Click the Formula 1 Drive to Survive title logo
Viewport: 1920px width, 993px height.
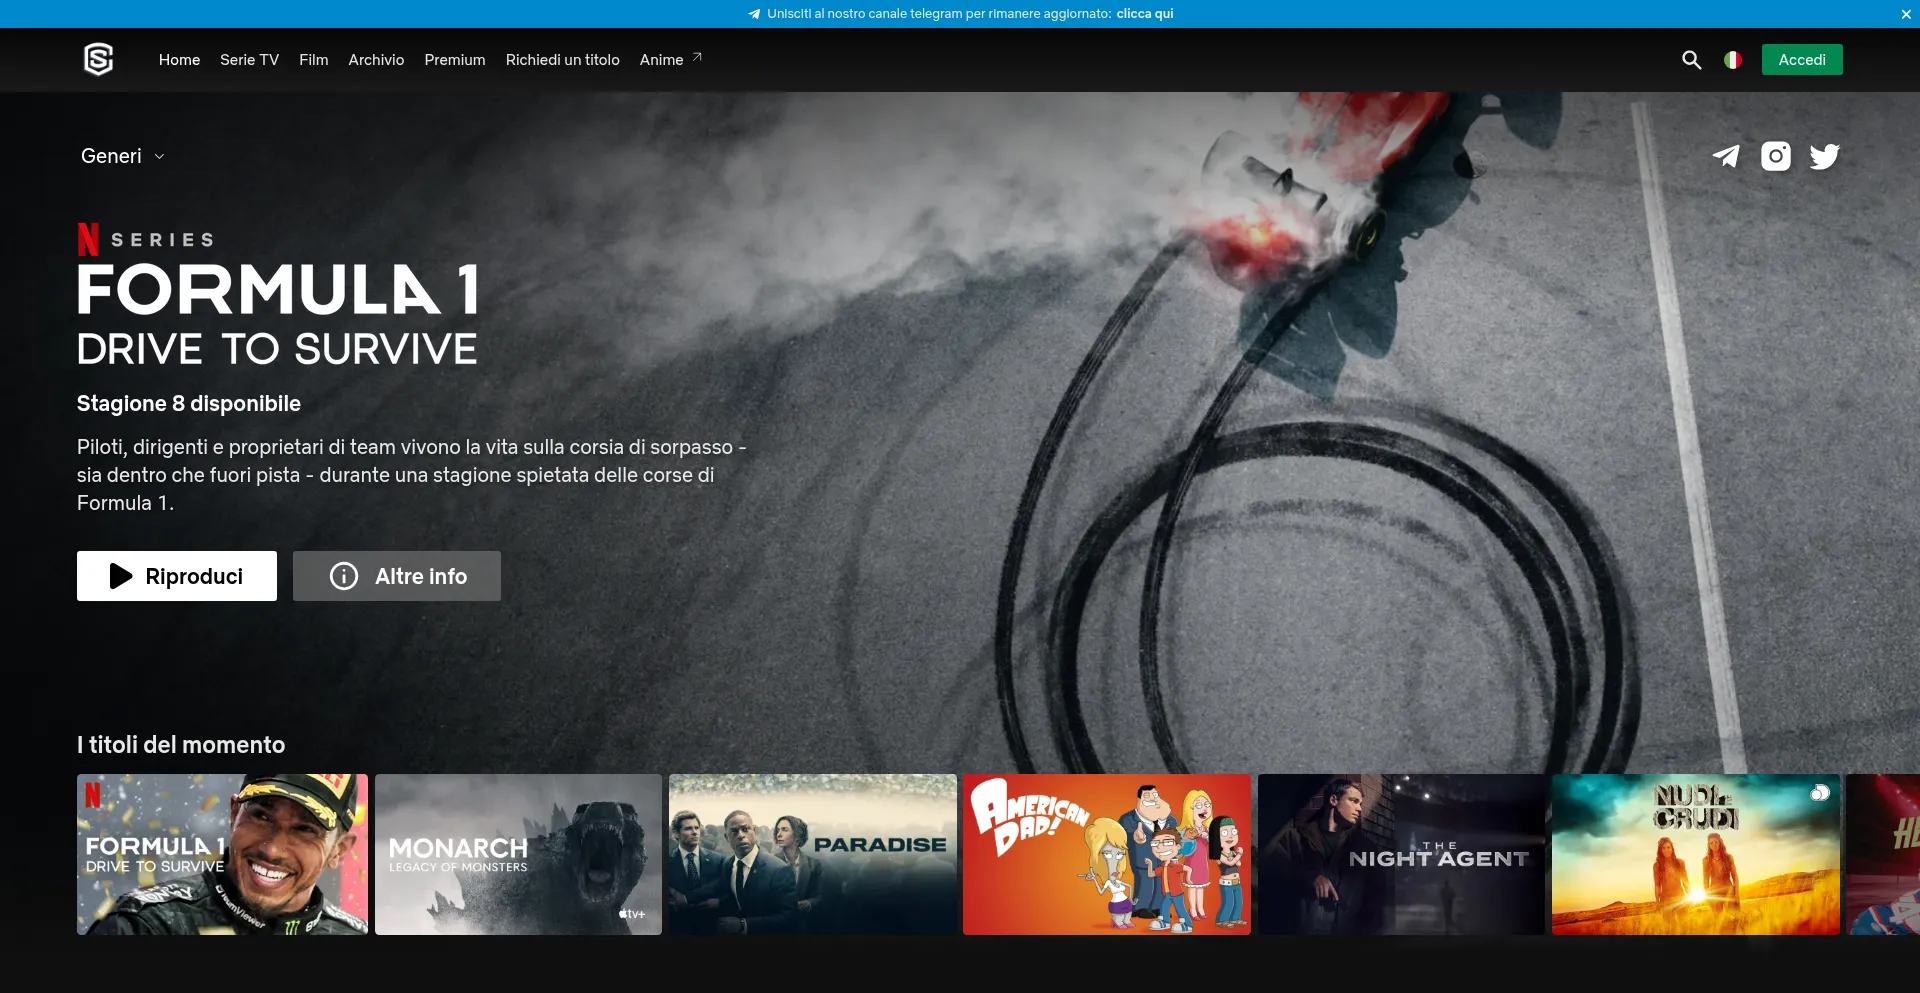278,294
